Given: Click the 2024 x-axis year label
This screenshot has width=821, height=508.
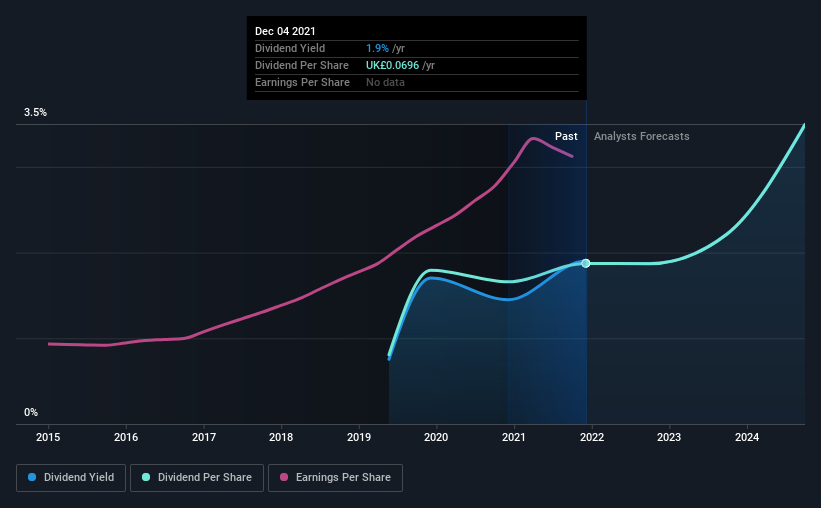Looking at the screenshot, I should [747, 437].
